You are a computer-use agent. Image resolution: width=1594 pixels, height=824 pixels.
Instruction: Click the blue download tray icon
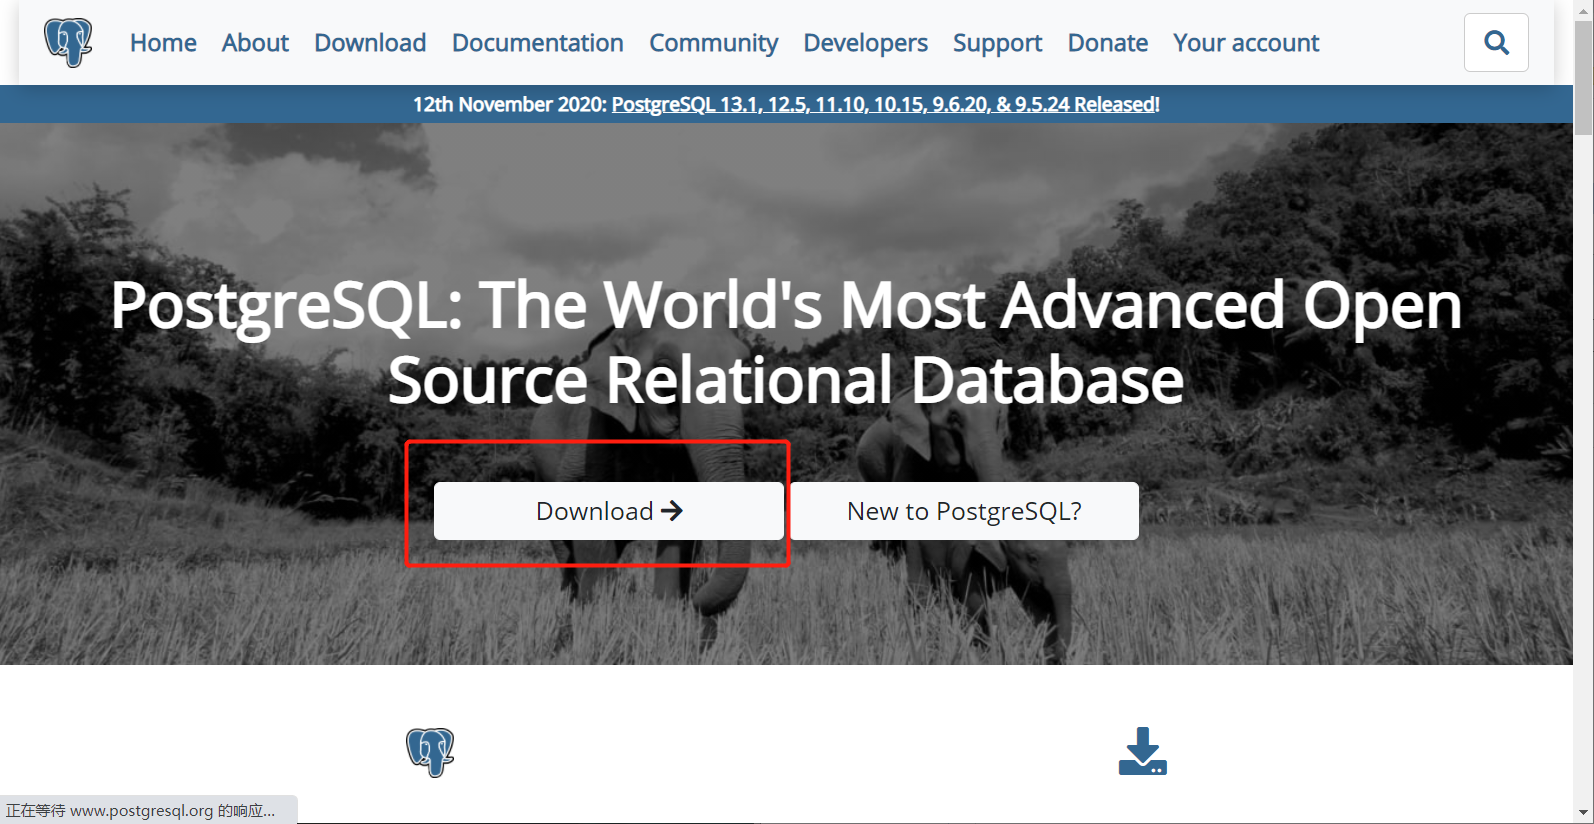1142,751
